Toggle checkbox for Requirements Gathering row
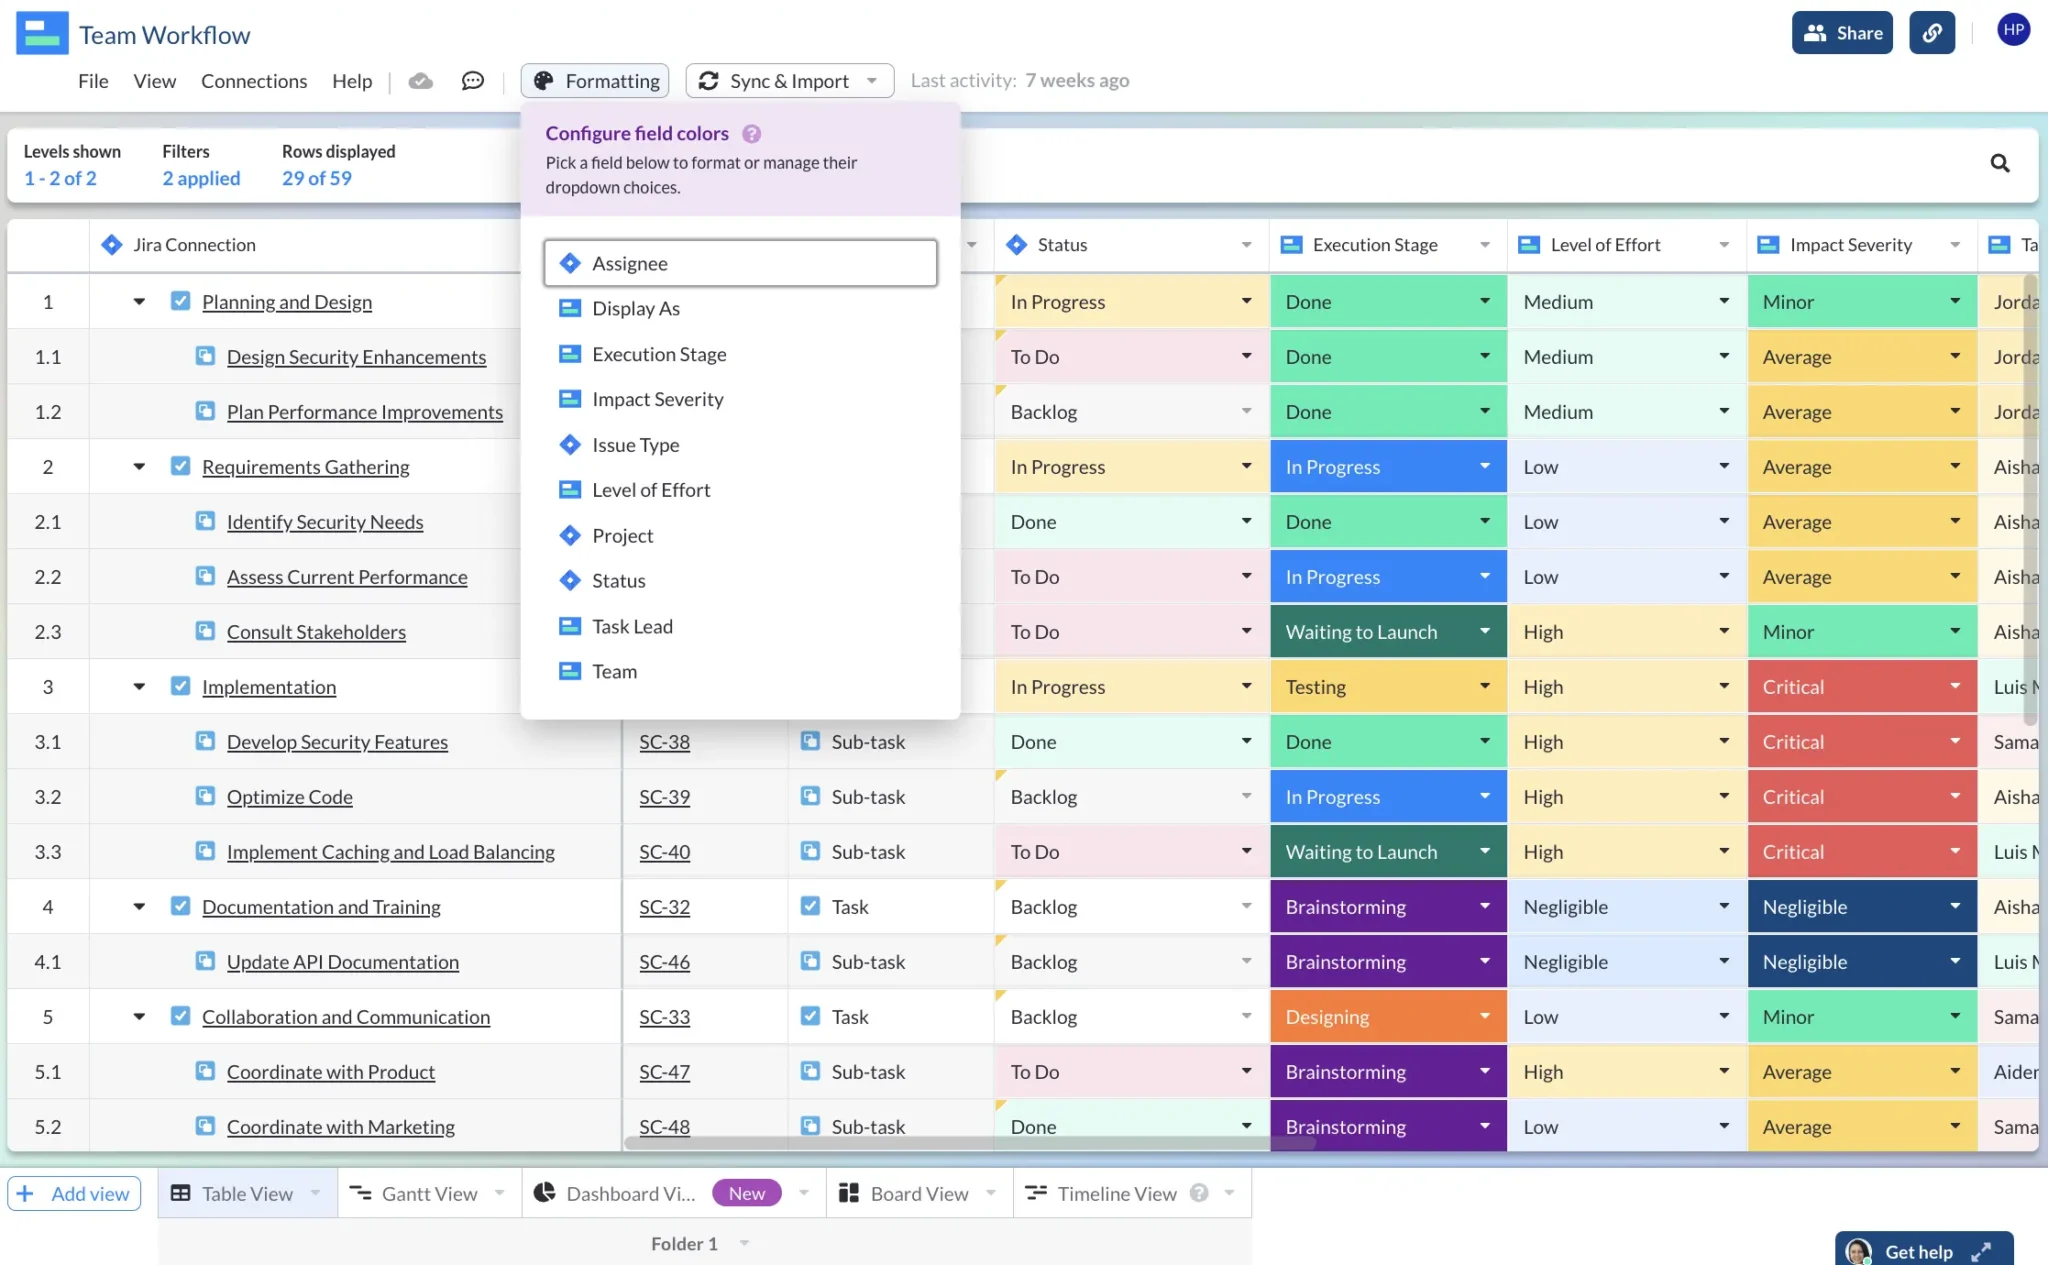The height and width of the screenshot is (1265, 2048). pos(178,467)
